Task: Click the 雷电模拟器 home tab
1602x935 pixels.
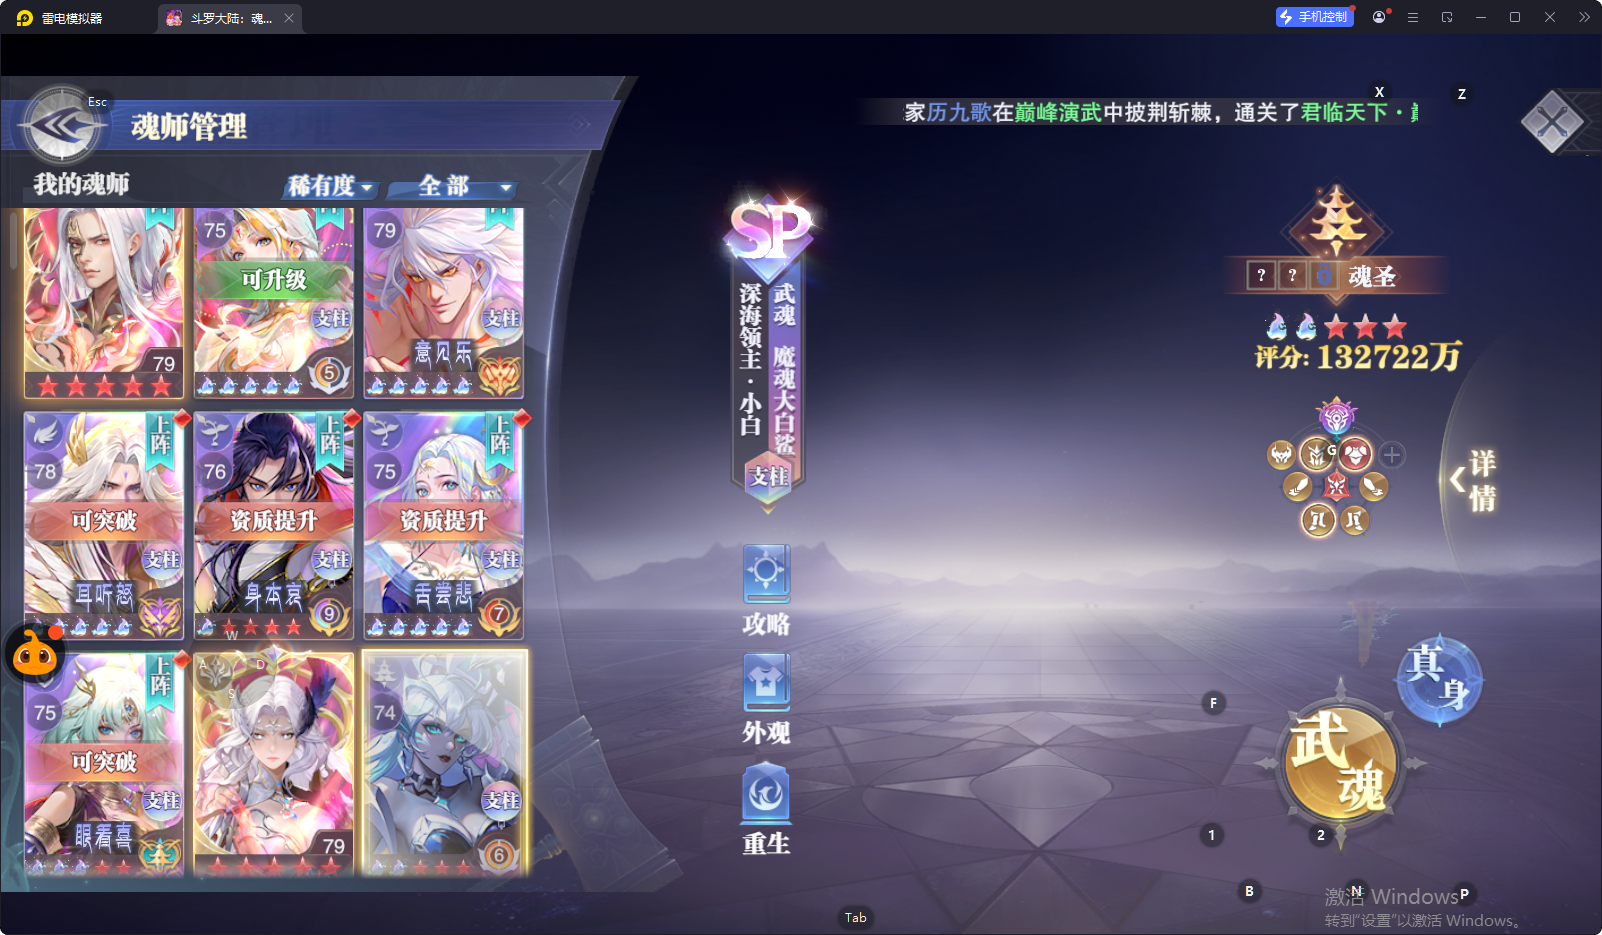Action: tap(60, 18)
